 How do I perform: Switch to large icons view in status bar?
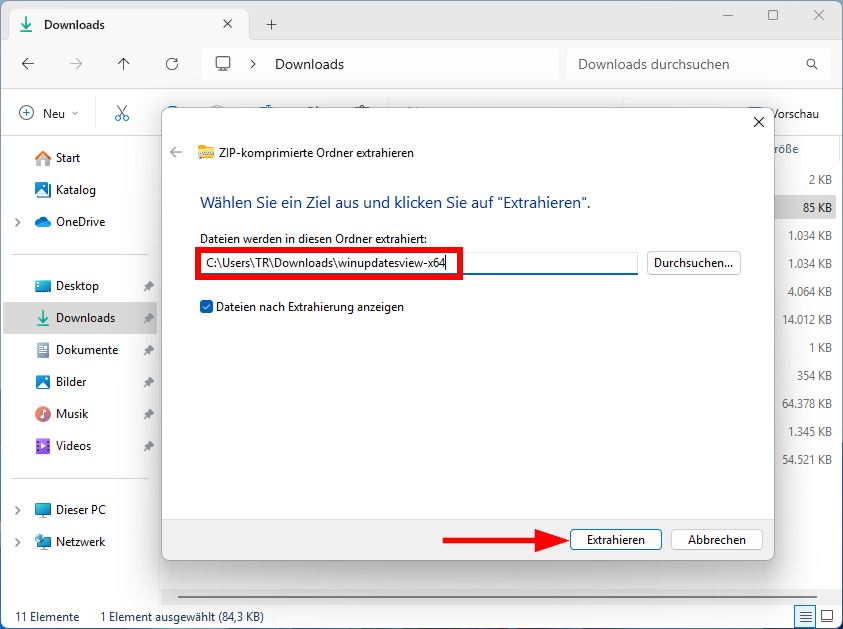(x=826, y=616)
